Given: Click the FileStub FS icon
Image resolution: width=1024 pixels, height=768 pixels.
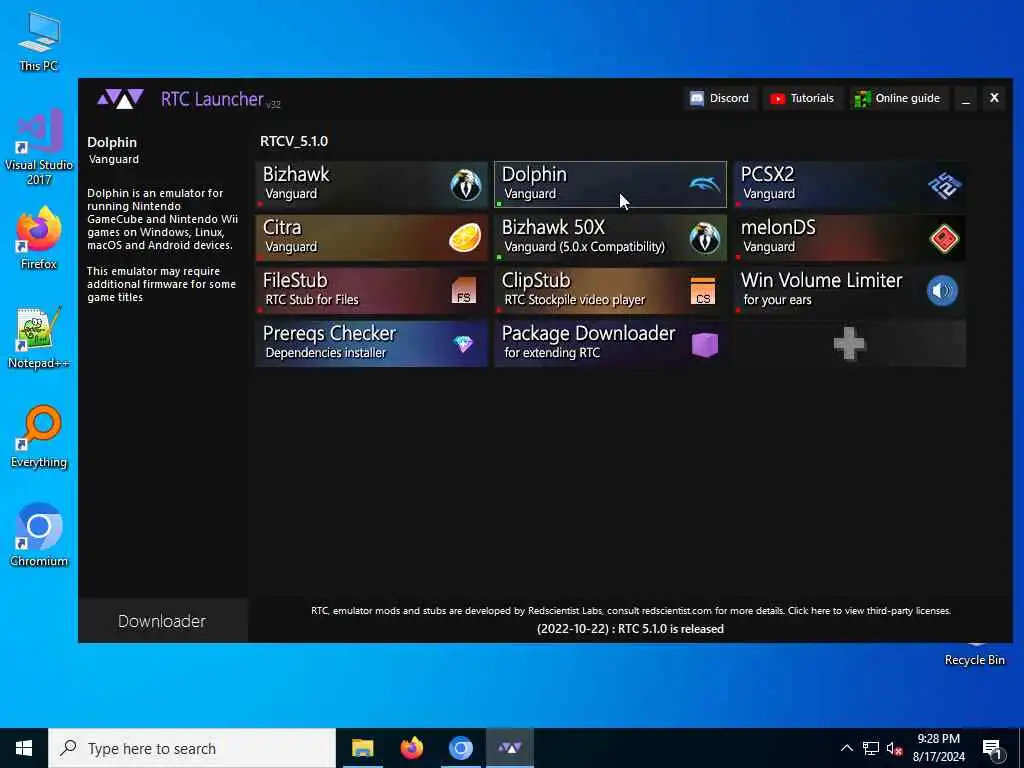Looking at the screenshot, I should tap(464, 291).
